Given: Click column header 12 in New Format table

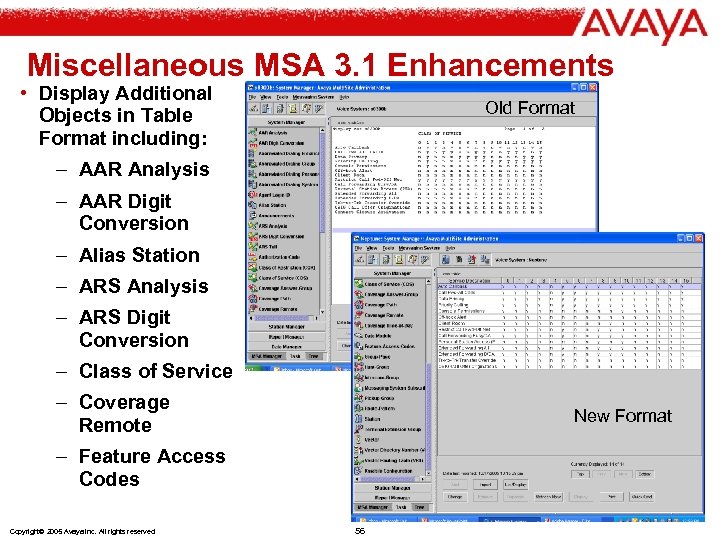Looking at the screenshot, I should pos(650,280).
